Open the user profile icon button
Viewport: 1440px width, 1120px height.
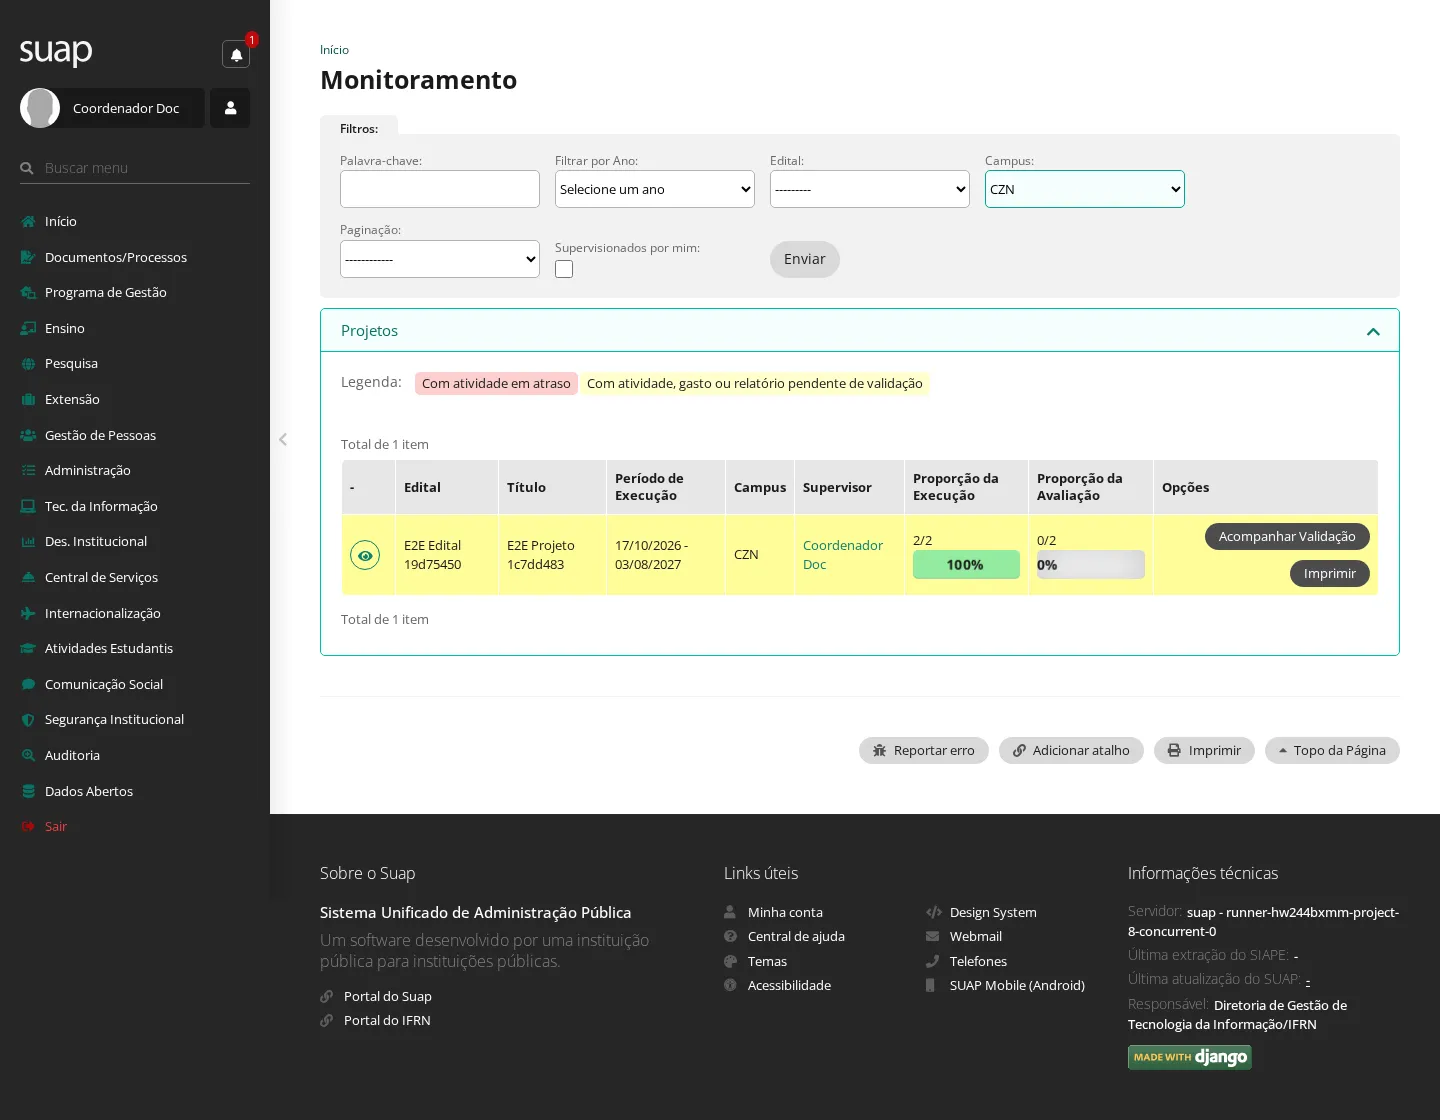coord(230,108)
